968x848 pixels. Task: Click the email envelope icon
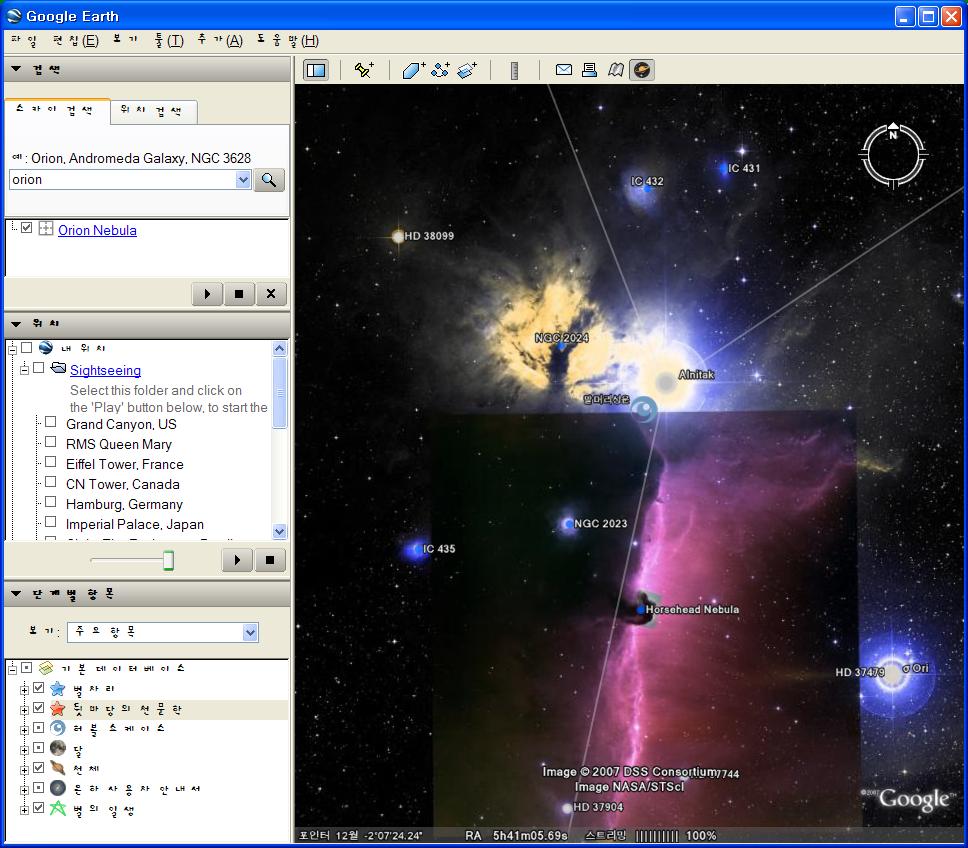pos(564,70)
